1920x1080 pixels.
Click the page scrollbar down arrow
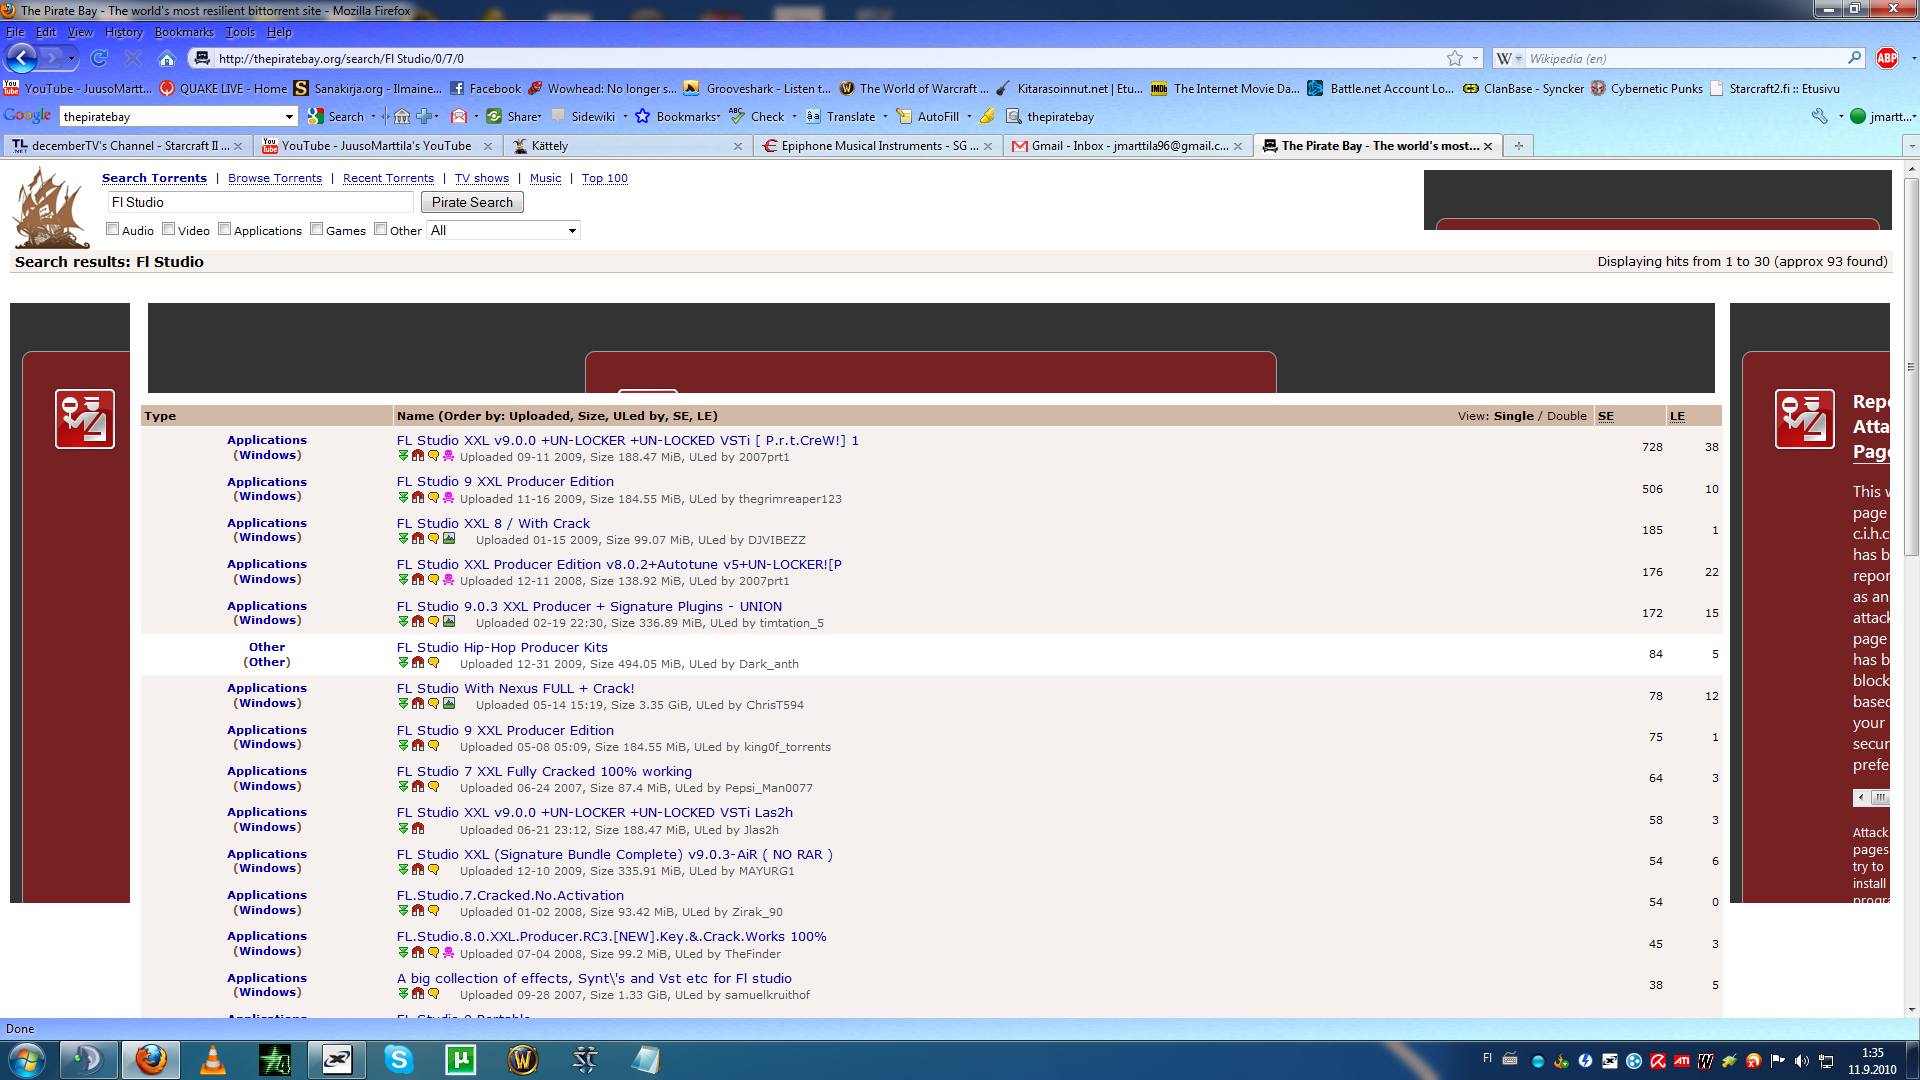pyautogui.click(x=1911, y=1009)
